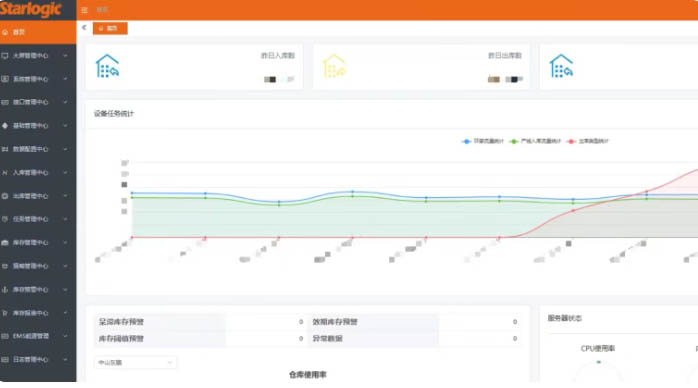Open the 任务管理中心 menu label
The height and width of the screenshot is (388, 698).
pyautogui.click(x=30, y=219)
